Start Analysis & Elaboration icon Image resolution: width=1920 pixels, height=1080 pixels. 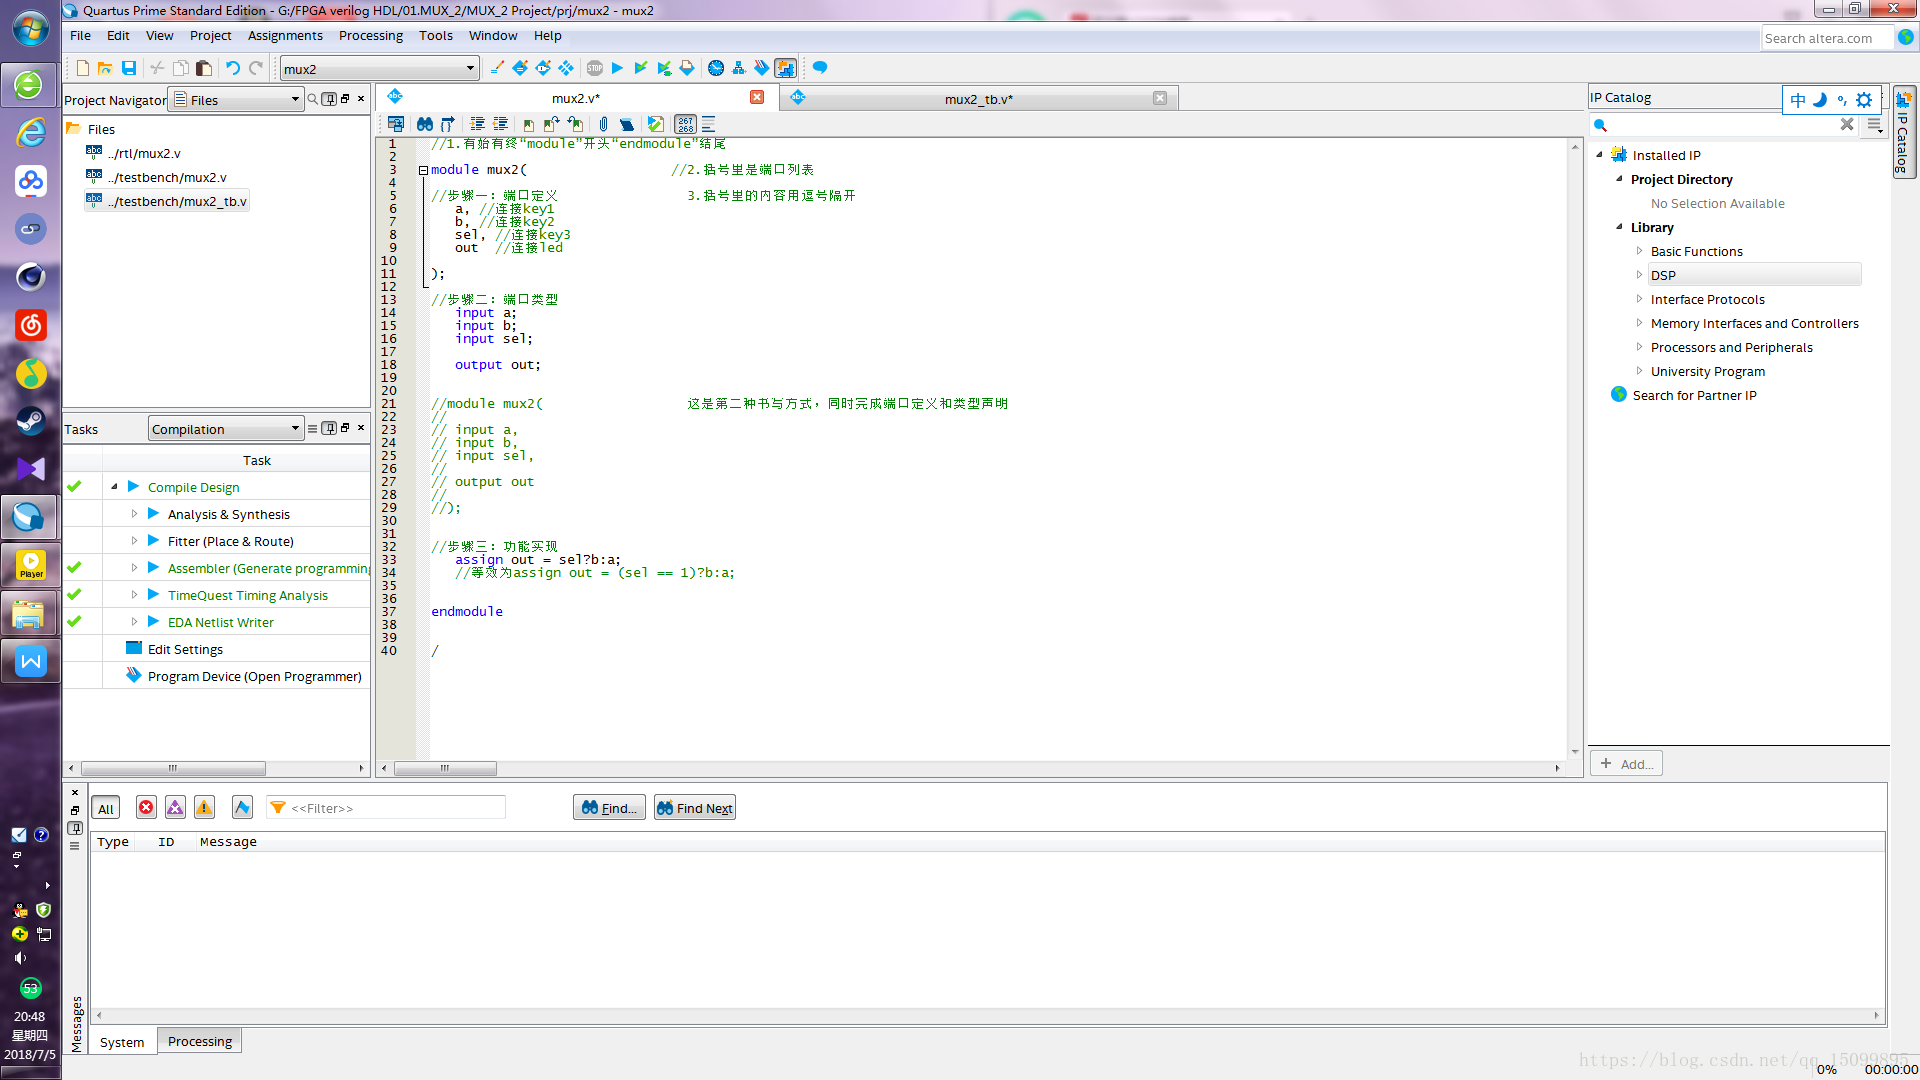pos(641,68)
